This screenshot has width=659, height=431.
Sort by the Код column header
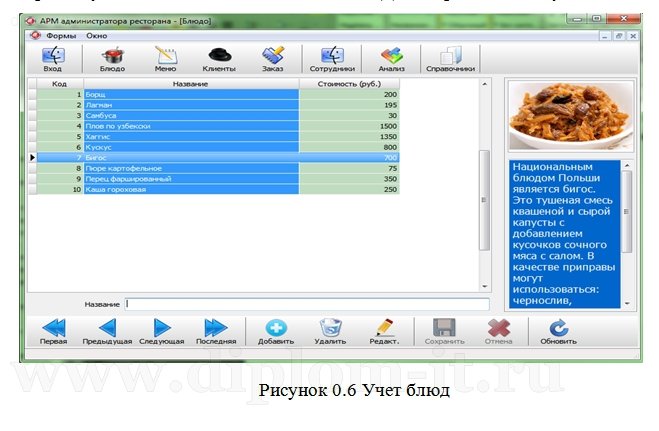60,84
